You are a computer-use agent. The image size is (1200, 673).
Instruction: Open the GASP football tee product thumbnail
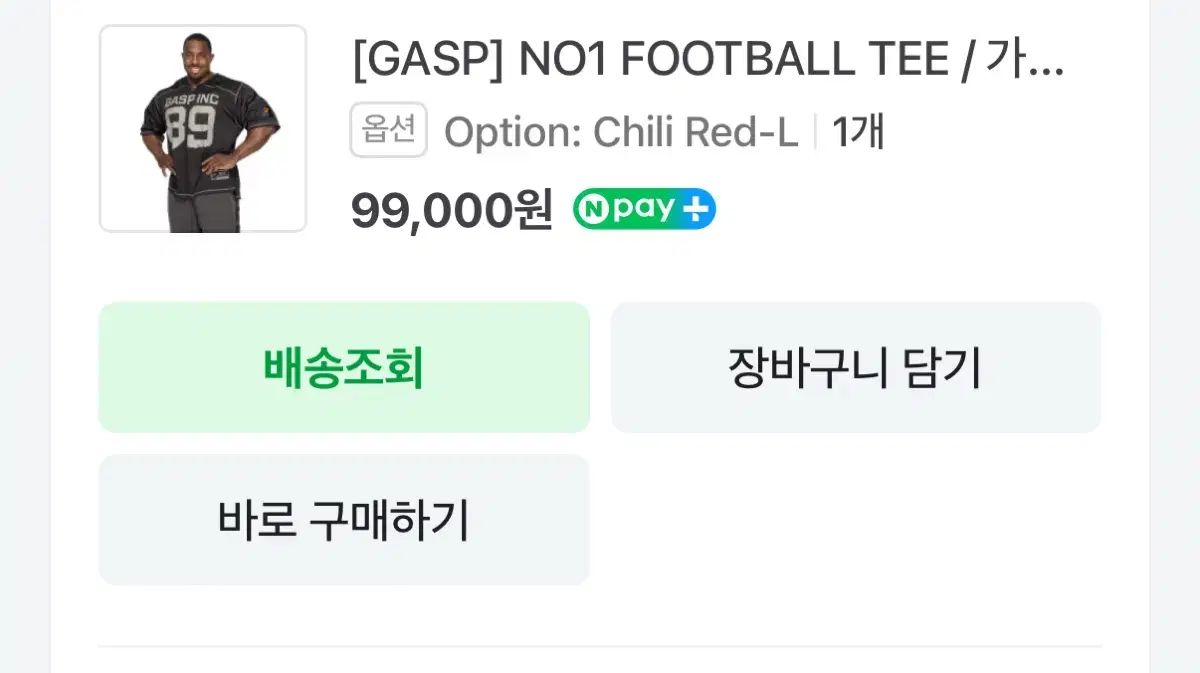[203, 129]
